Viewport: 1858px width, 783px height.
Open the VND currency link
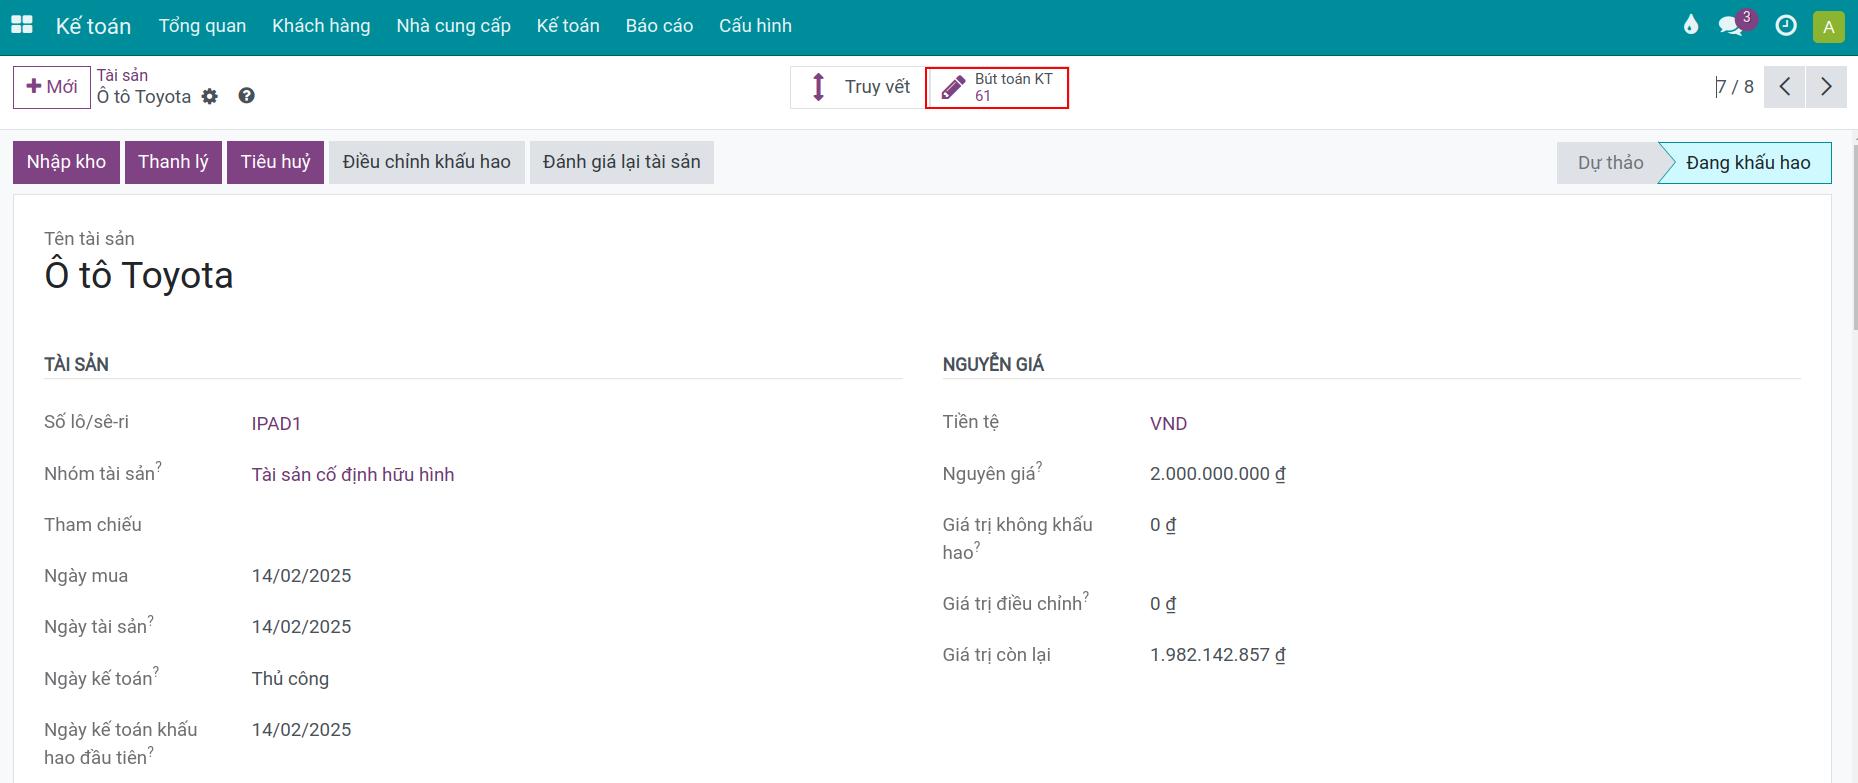(x=1168, y=424)
